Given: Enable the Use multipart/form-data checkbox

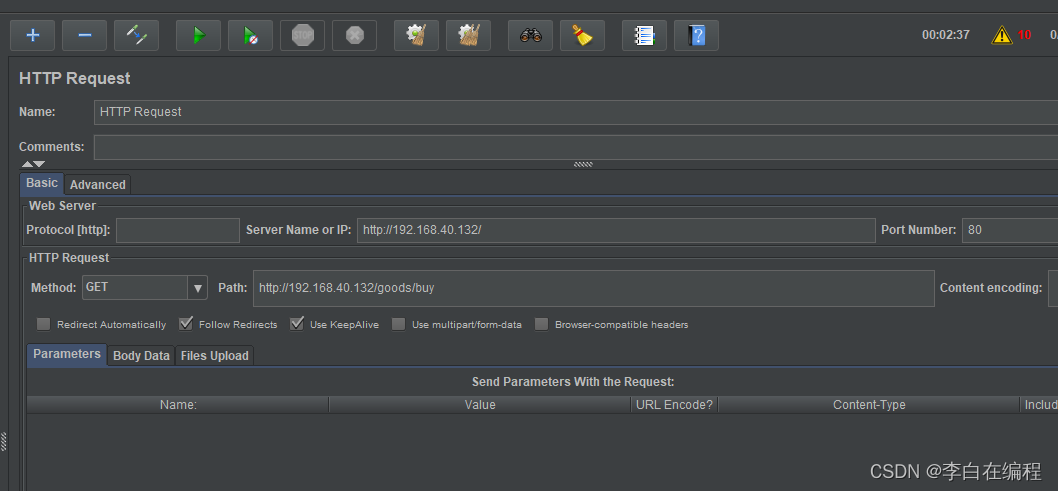Looking at the screenshot, I should 399,324.
